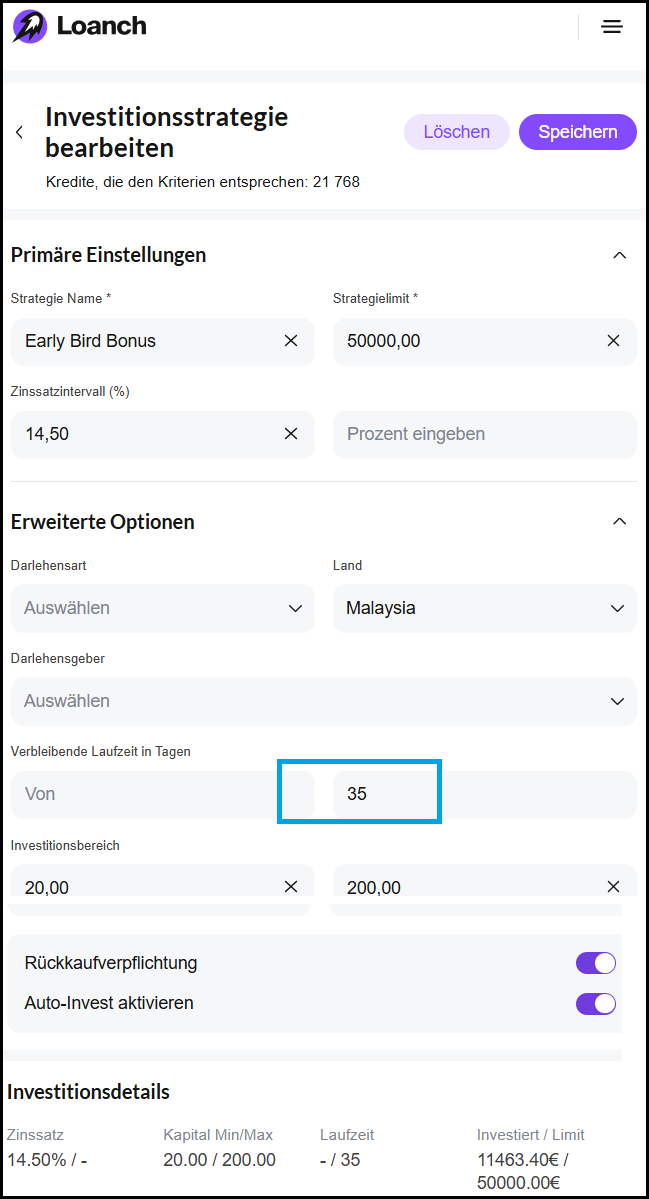Clear the 200,00 maximum investment value
This screenshot has height=1199, width=649.
click(x=614, y=887)
